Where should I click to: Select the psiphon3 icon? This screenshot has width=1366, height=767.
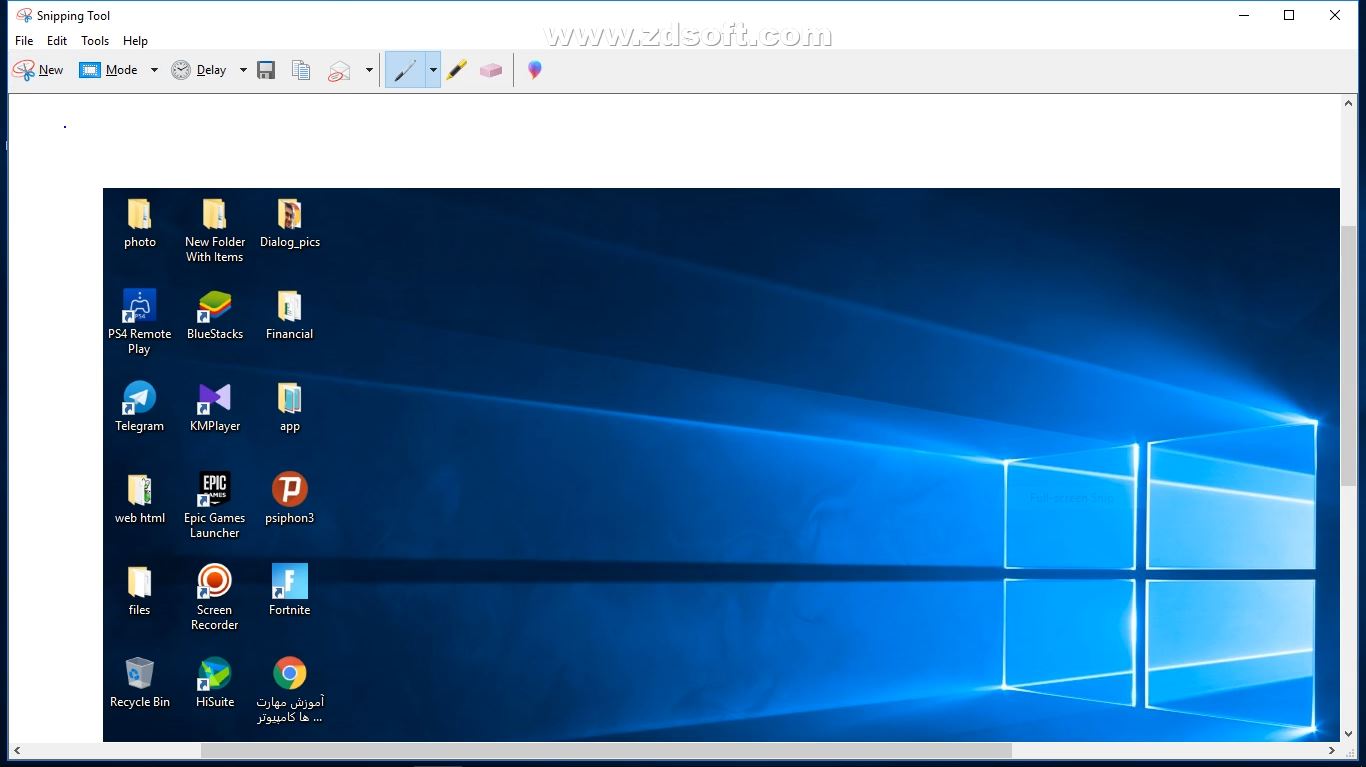pyautogui.click(x=290, y=499)
